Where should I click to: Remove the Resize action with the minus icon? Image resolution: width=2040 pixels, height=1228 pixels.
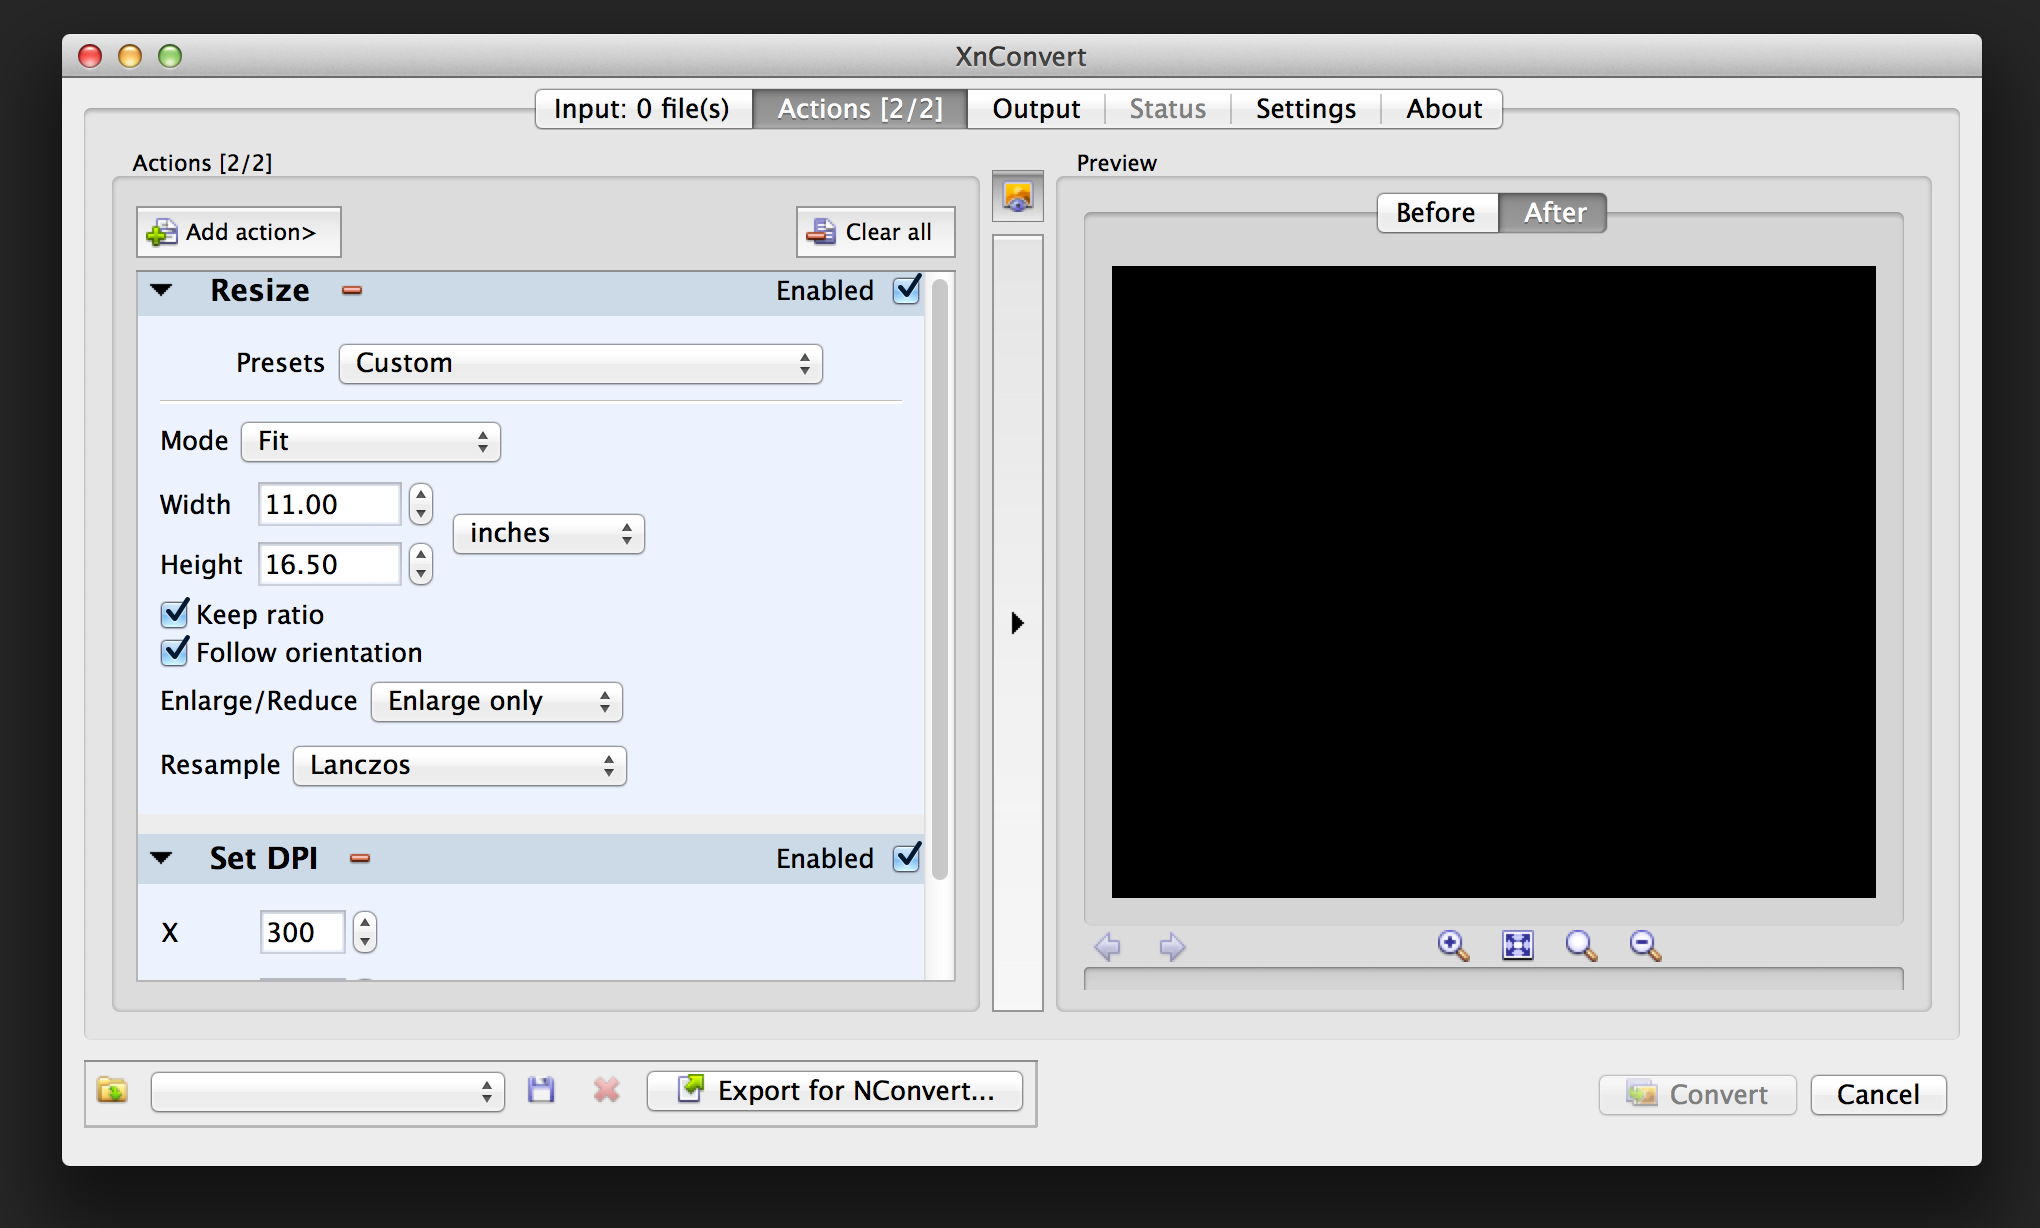point(352,291)
